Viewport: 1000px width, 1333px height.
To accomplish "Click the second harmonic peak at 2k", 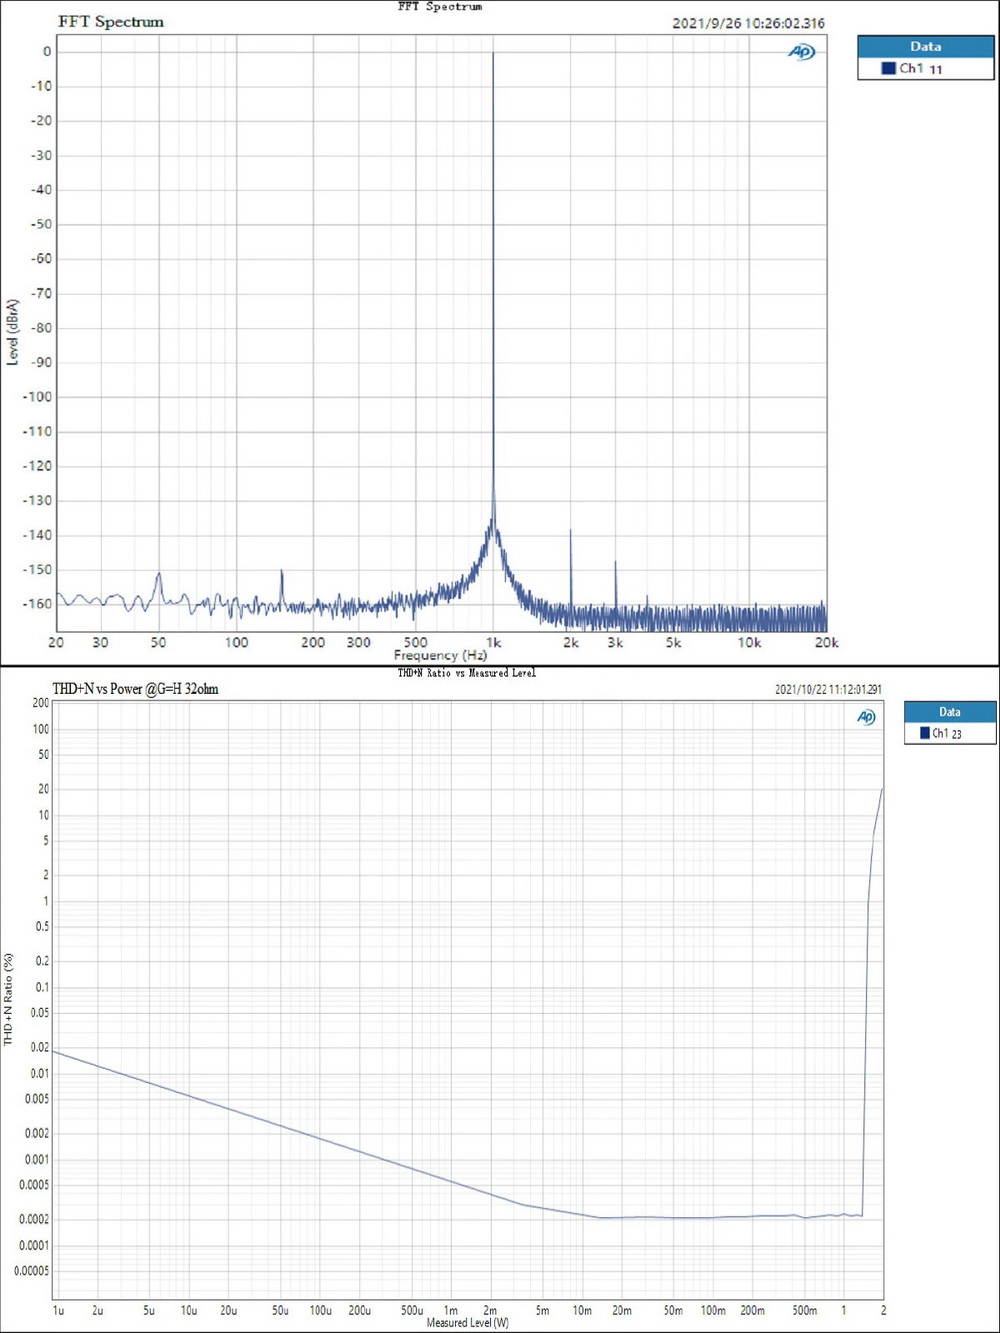I will [570, 532].
